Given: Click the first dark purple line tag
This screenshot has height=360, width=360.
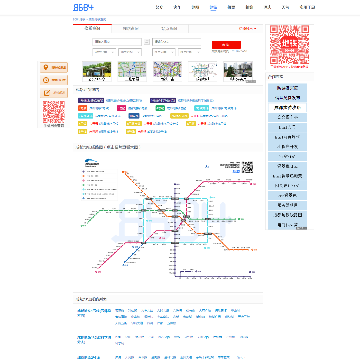Looking at the screenshot, I should [x=91, y=100].
